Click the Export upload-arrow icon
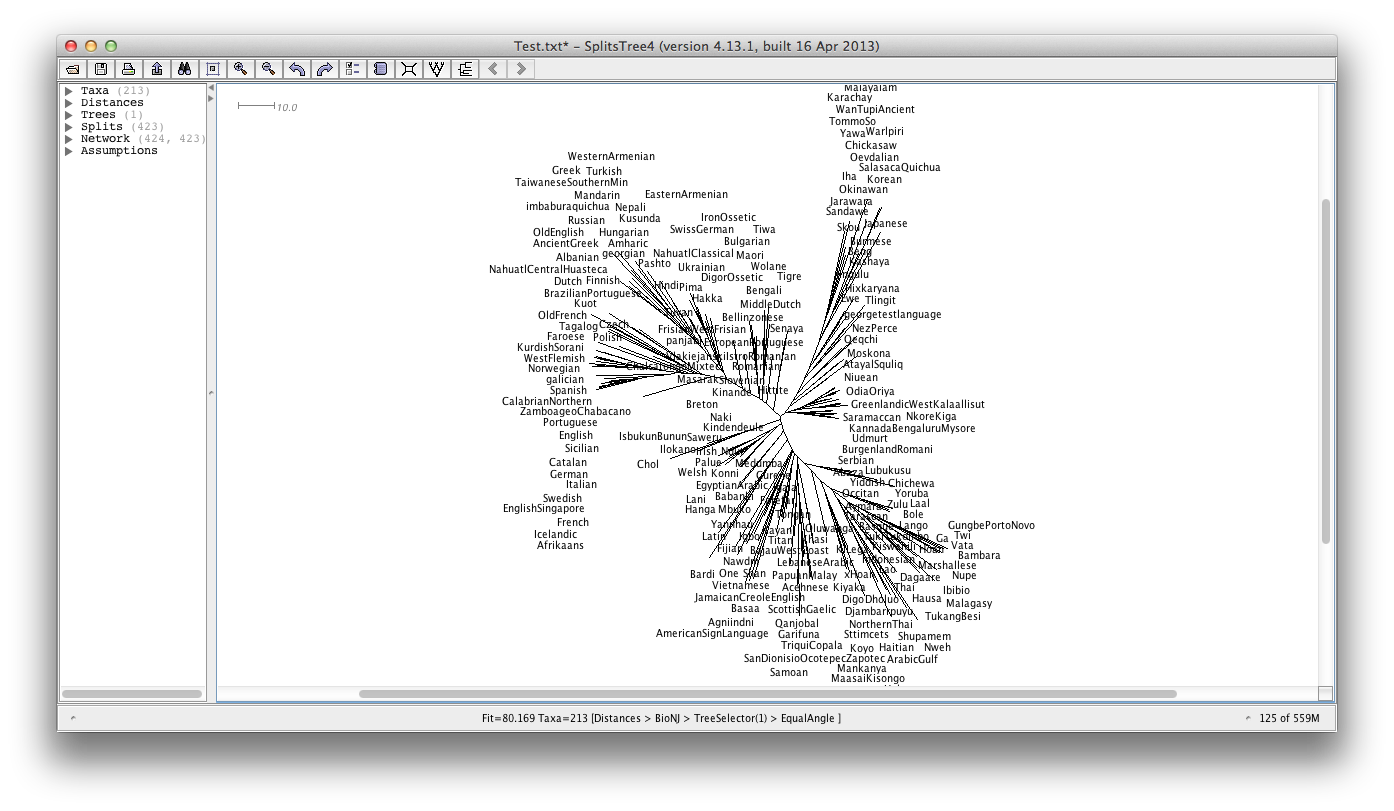The image size is (1394, 811). (157, 69)
